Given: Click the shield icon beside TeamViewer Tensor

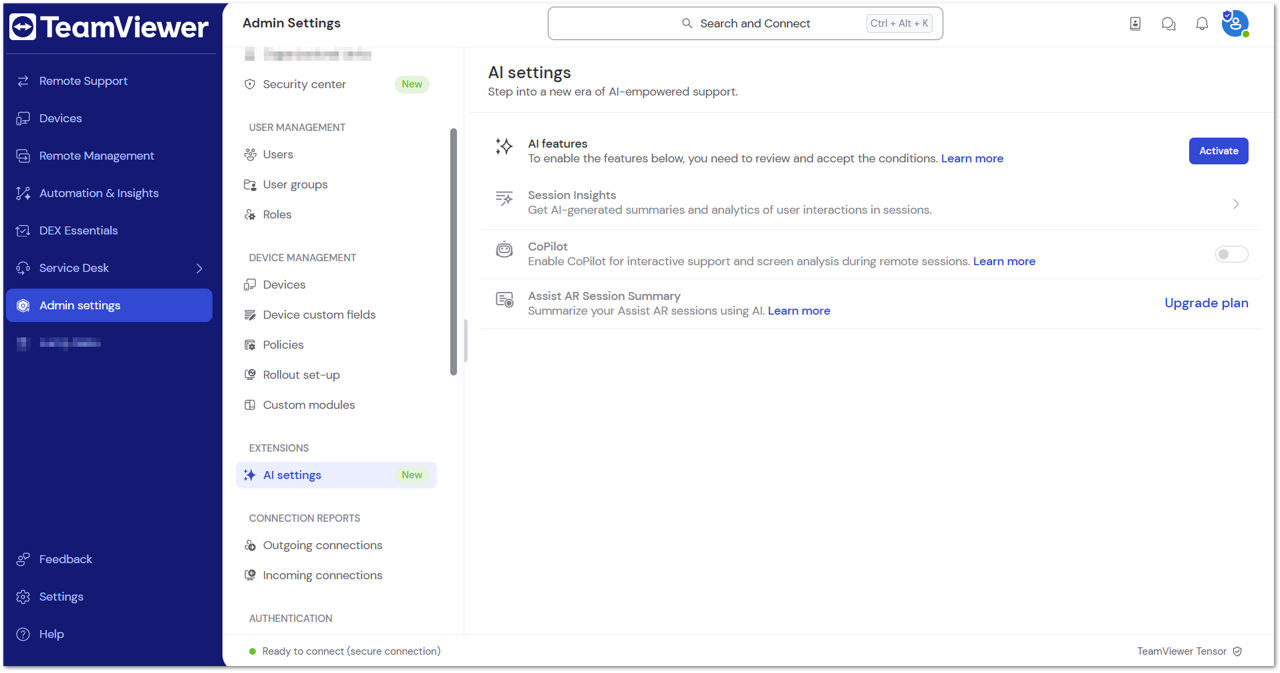Looking at the screenshot, I should pos(1237,651).
